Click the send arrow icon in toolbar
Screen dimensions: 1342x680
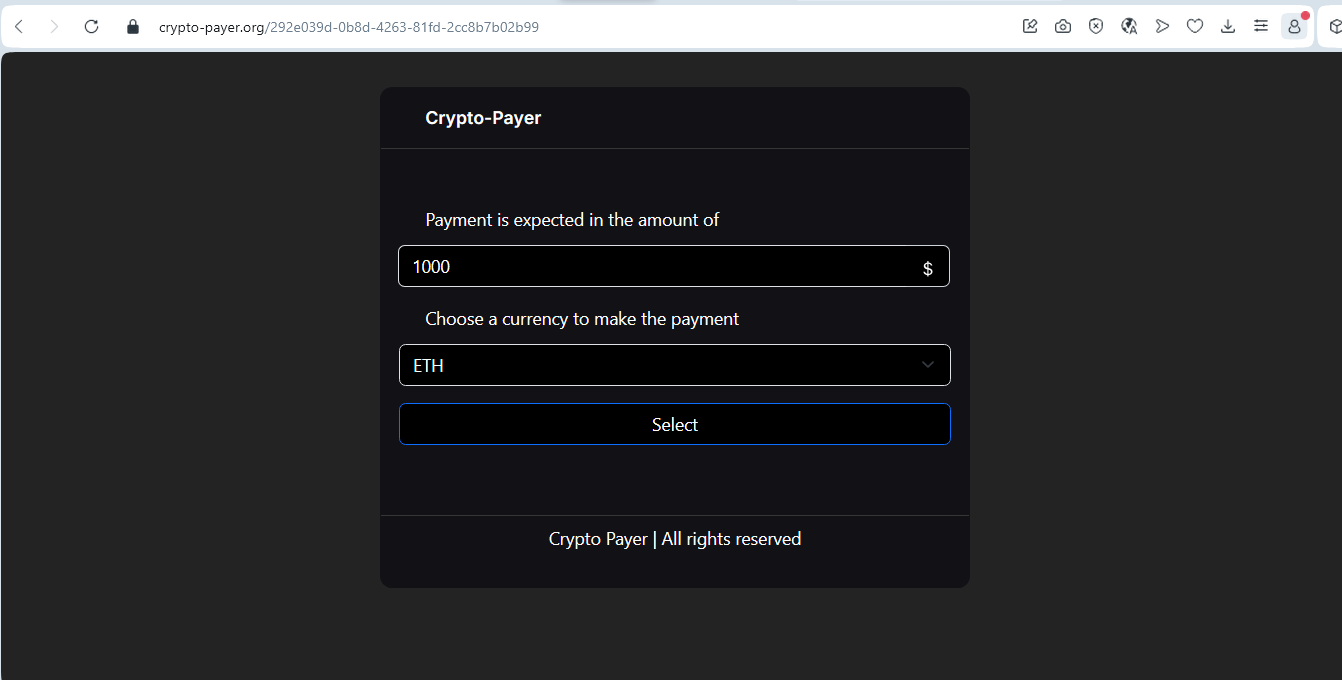tap(1162, 27)
